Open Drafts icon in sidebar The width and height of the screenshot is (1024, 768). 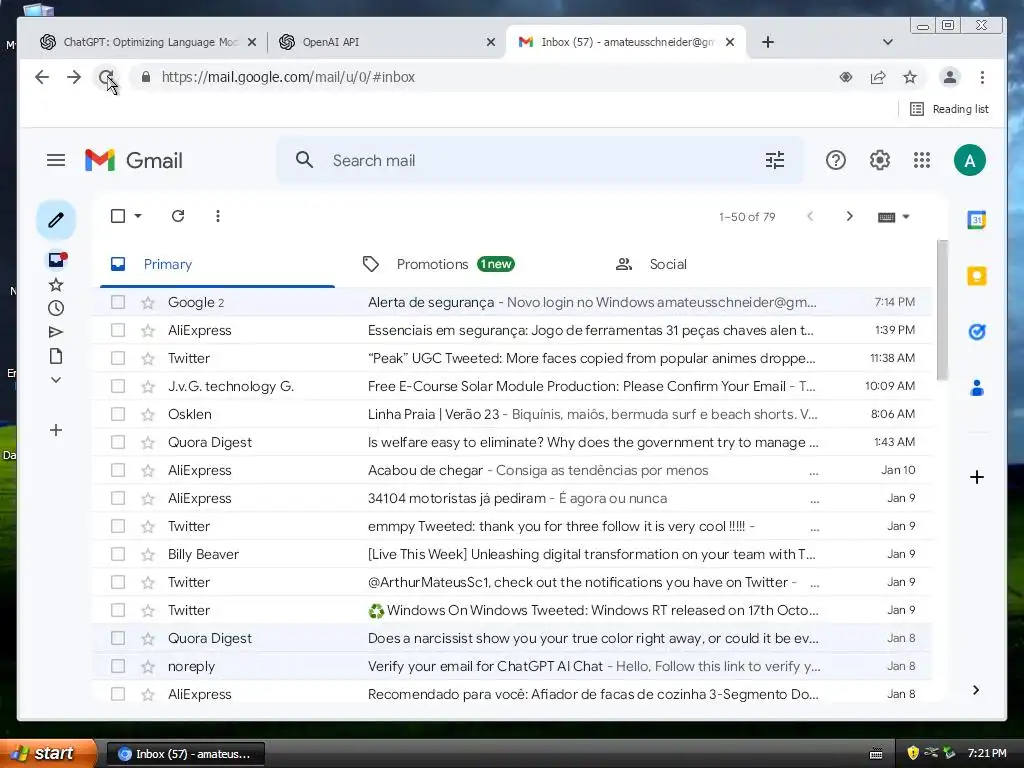click(x=56, y=356)
